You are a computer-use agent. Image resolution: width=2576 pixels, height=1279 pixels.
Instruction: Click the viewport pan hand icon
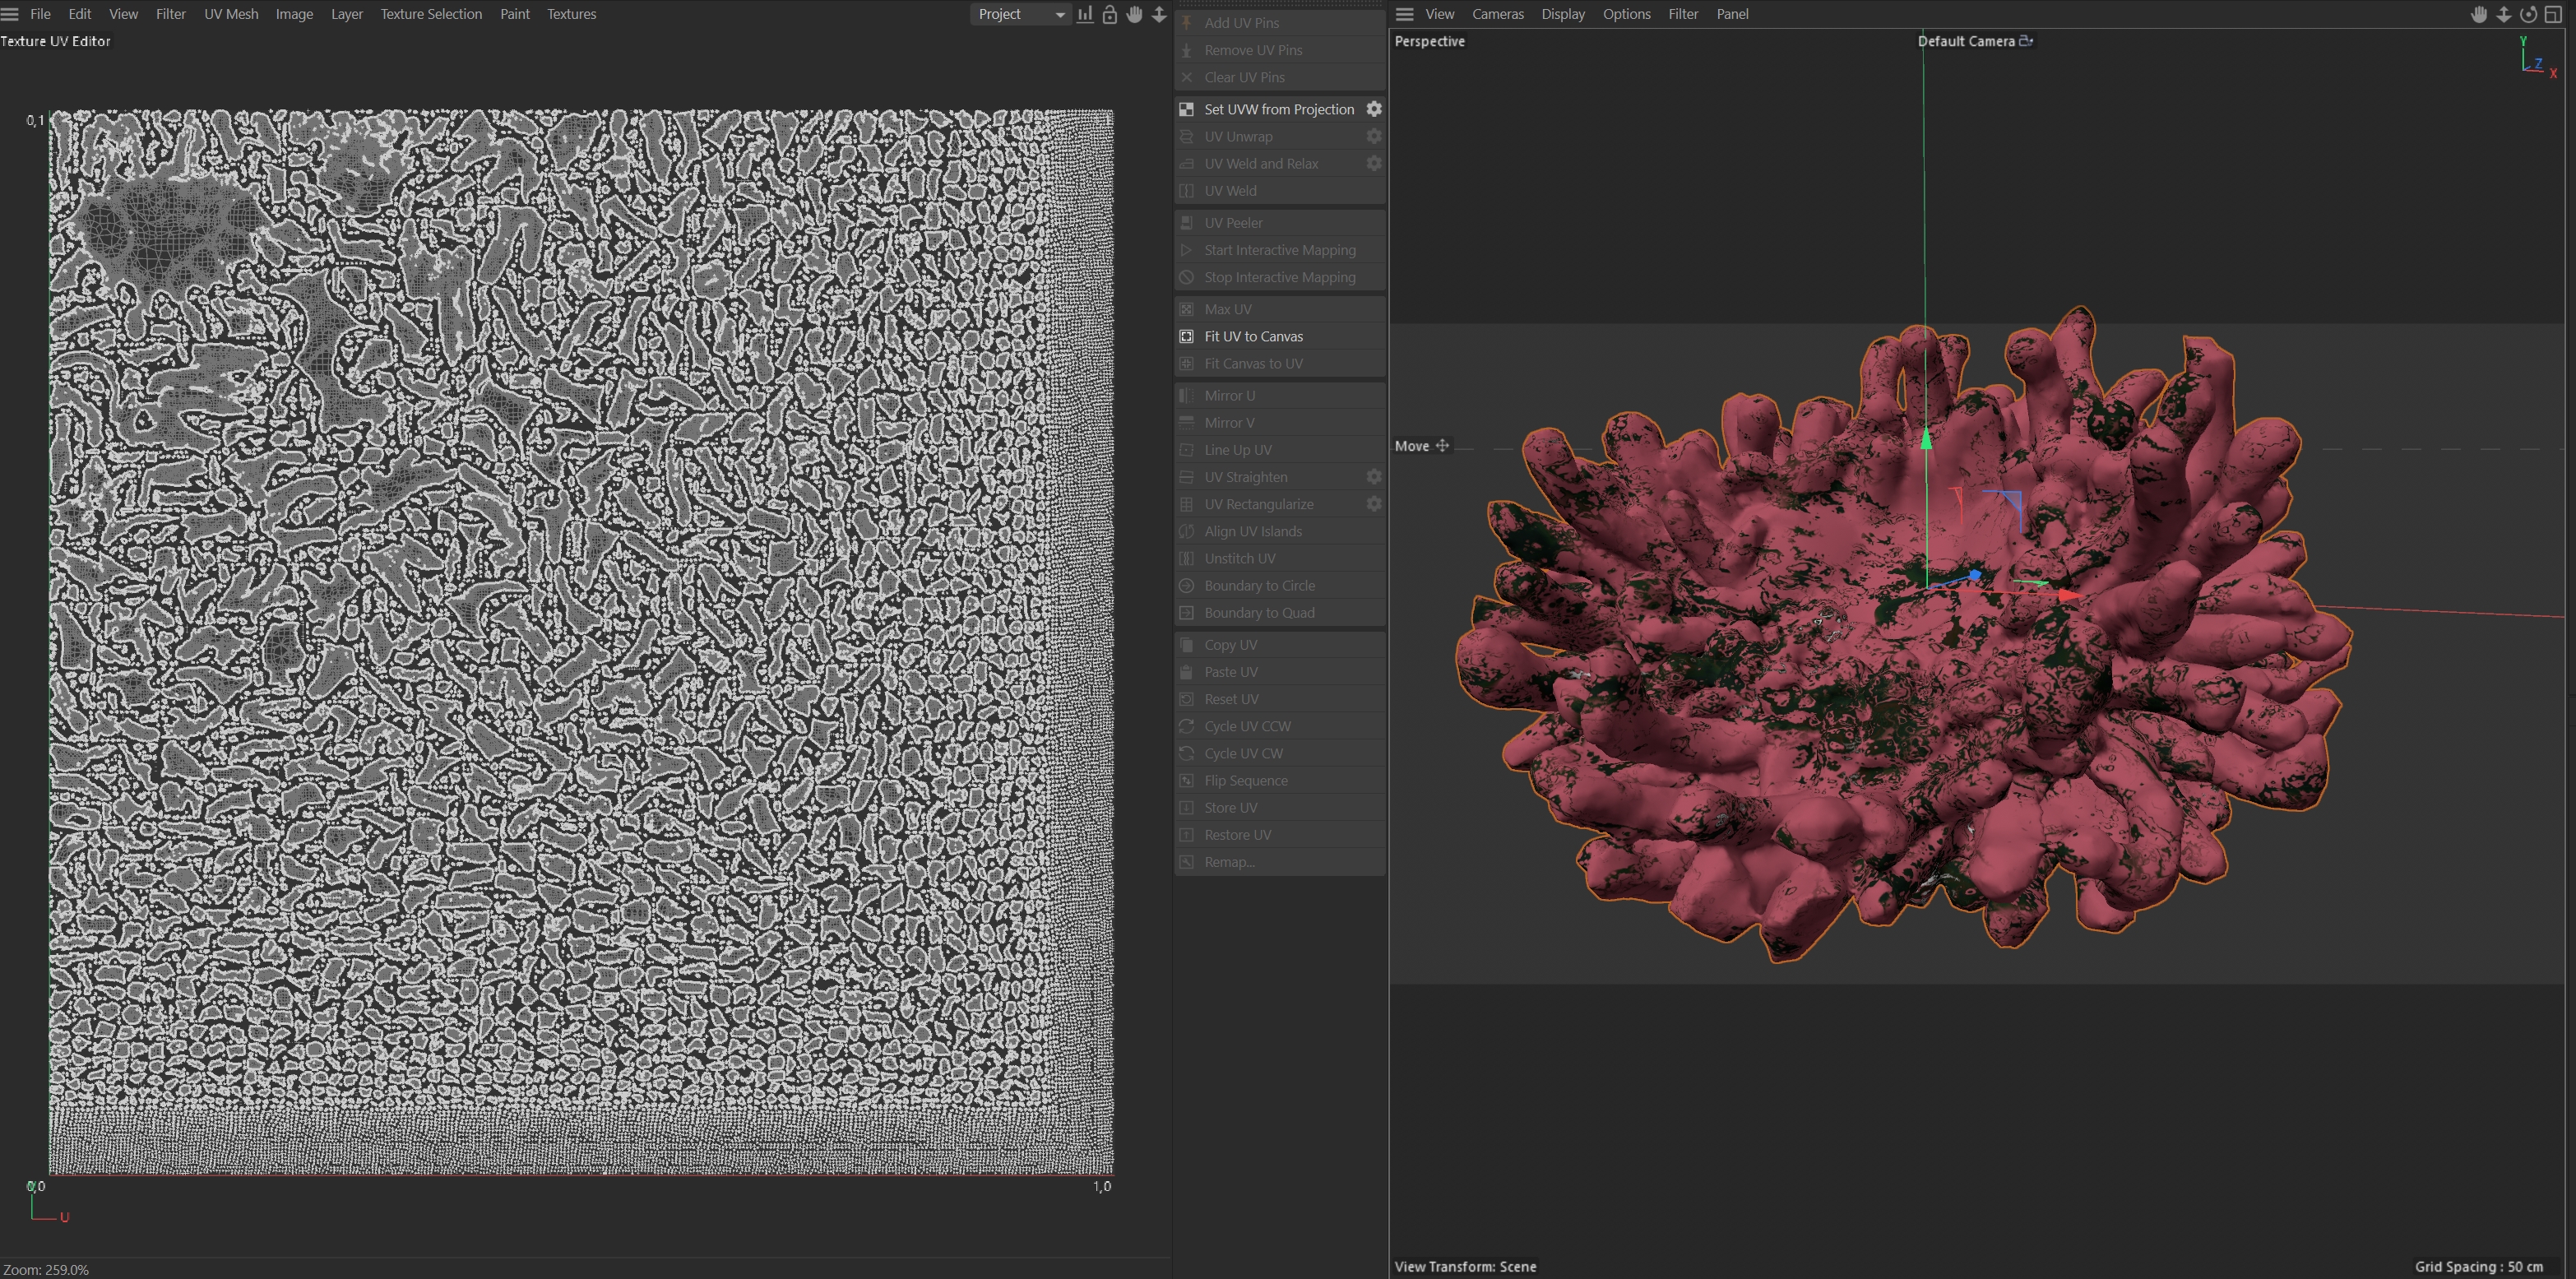coord(2479,14)
